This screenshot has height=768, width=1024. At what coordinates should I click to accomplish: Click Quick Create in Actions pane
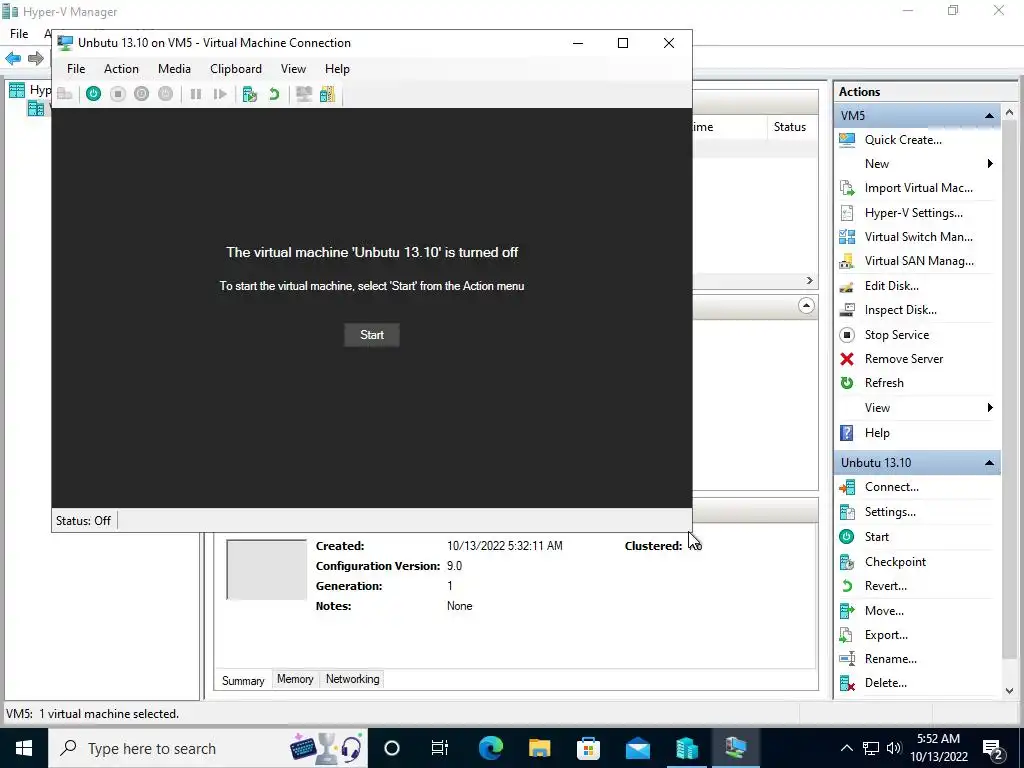(x=903, y=140)
